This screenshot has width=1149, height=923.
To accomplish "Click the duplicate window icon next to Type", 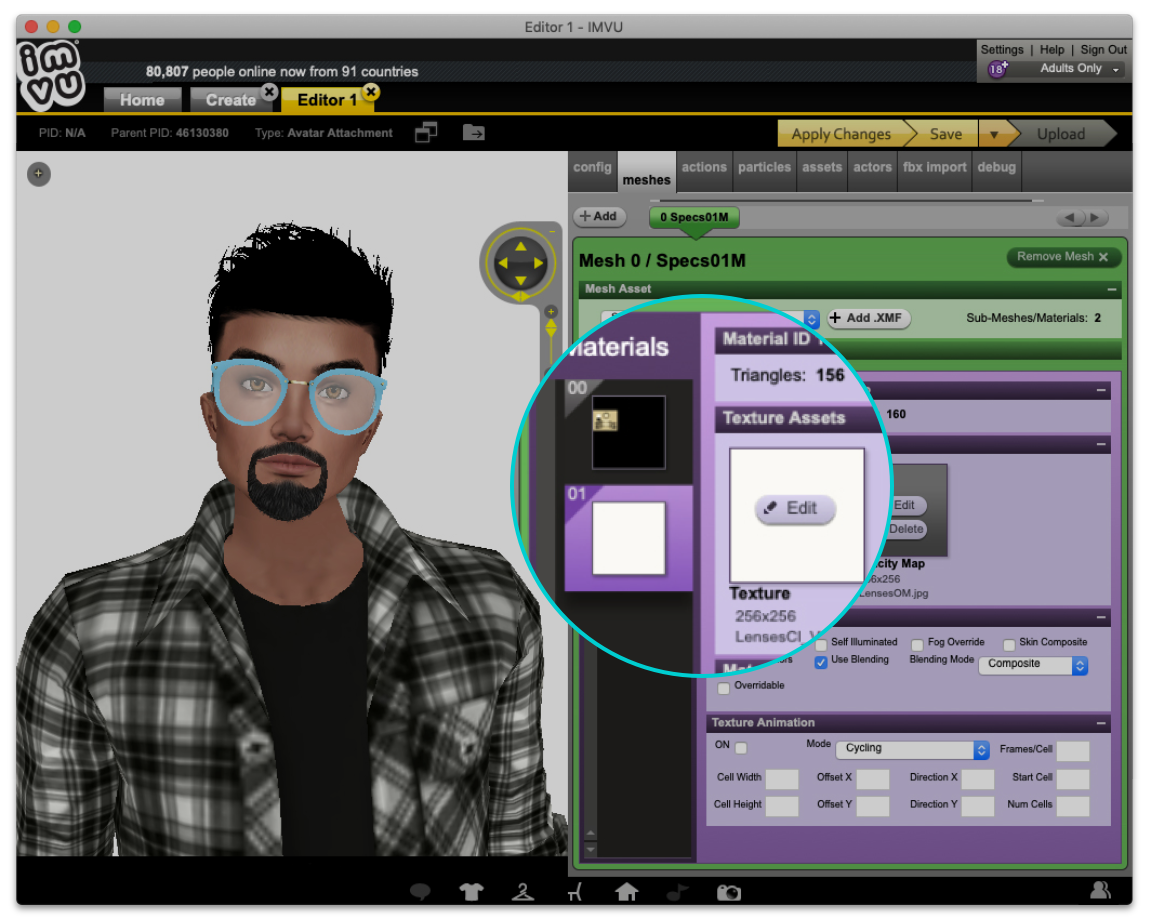I will tap(426, 133).
